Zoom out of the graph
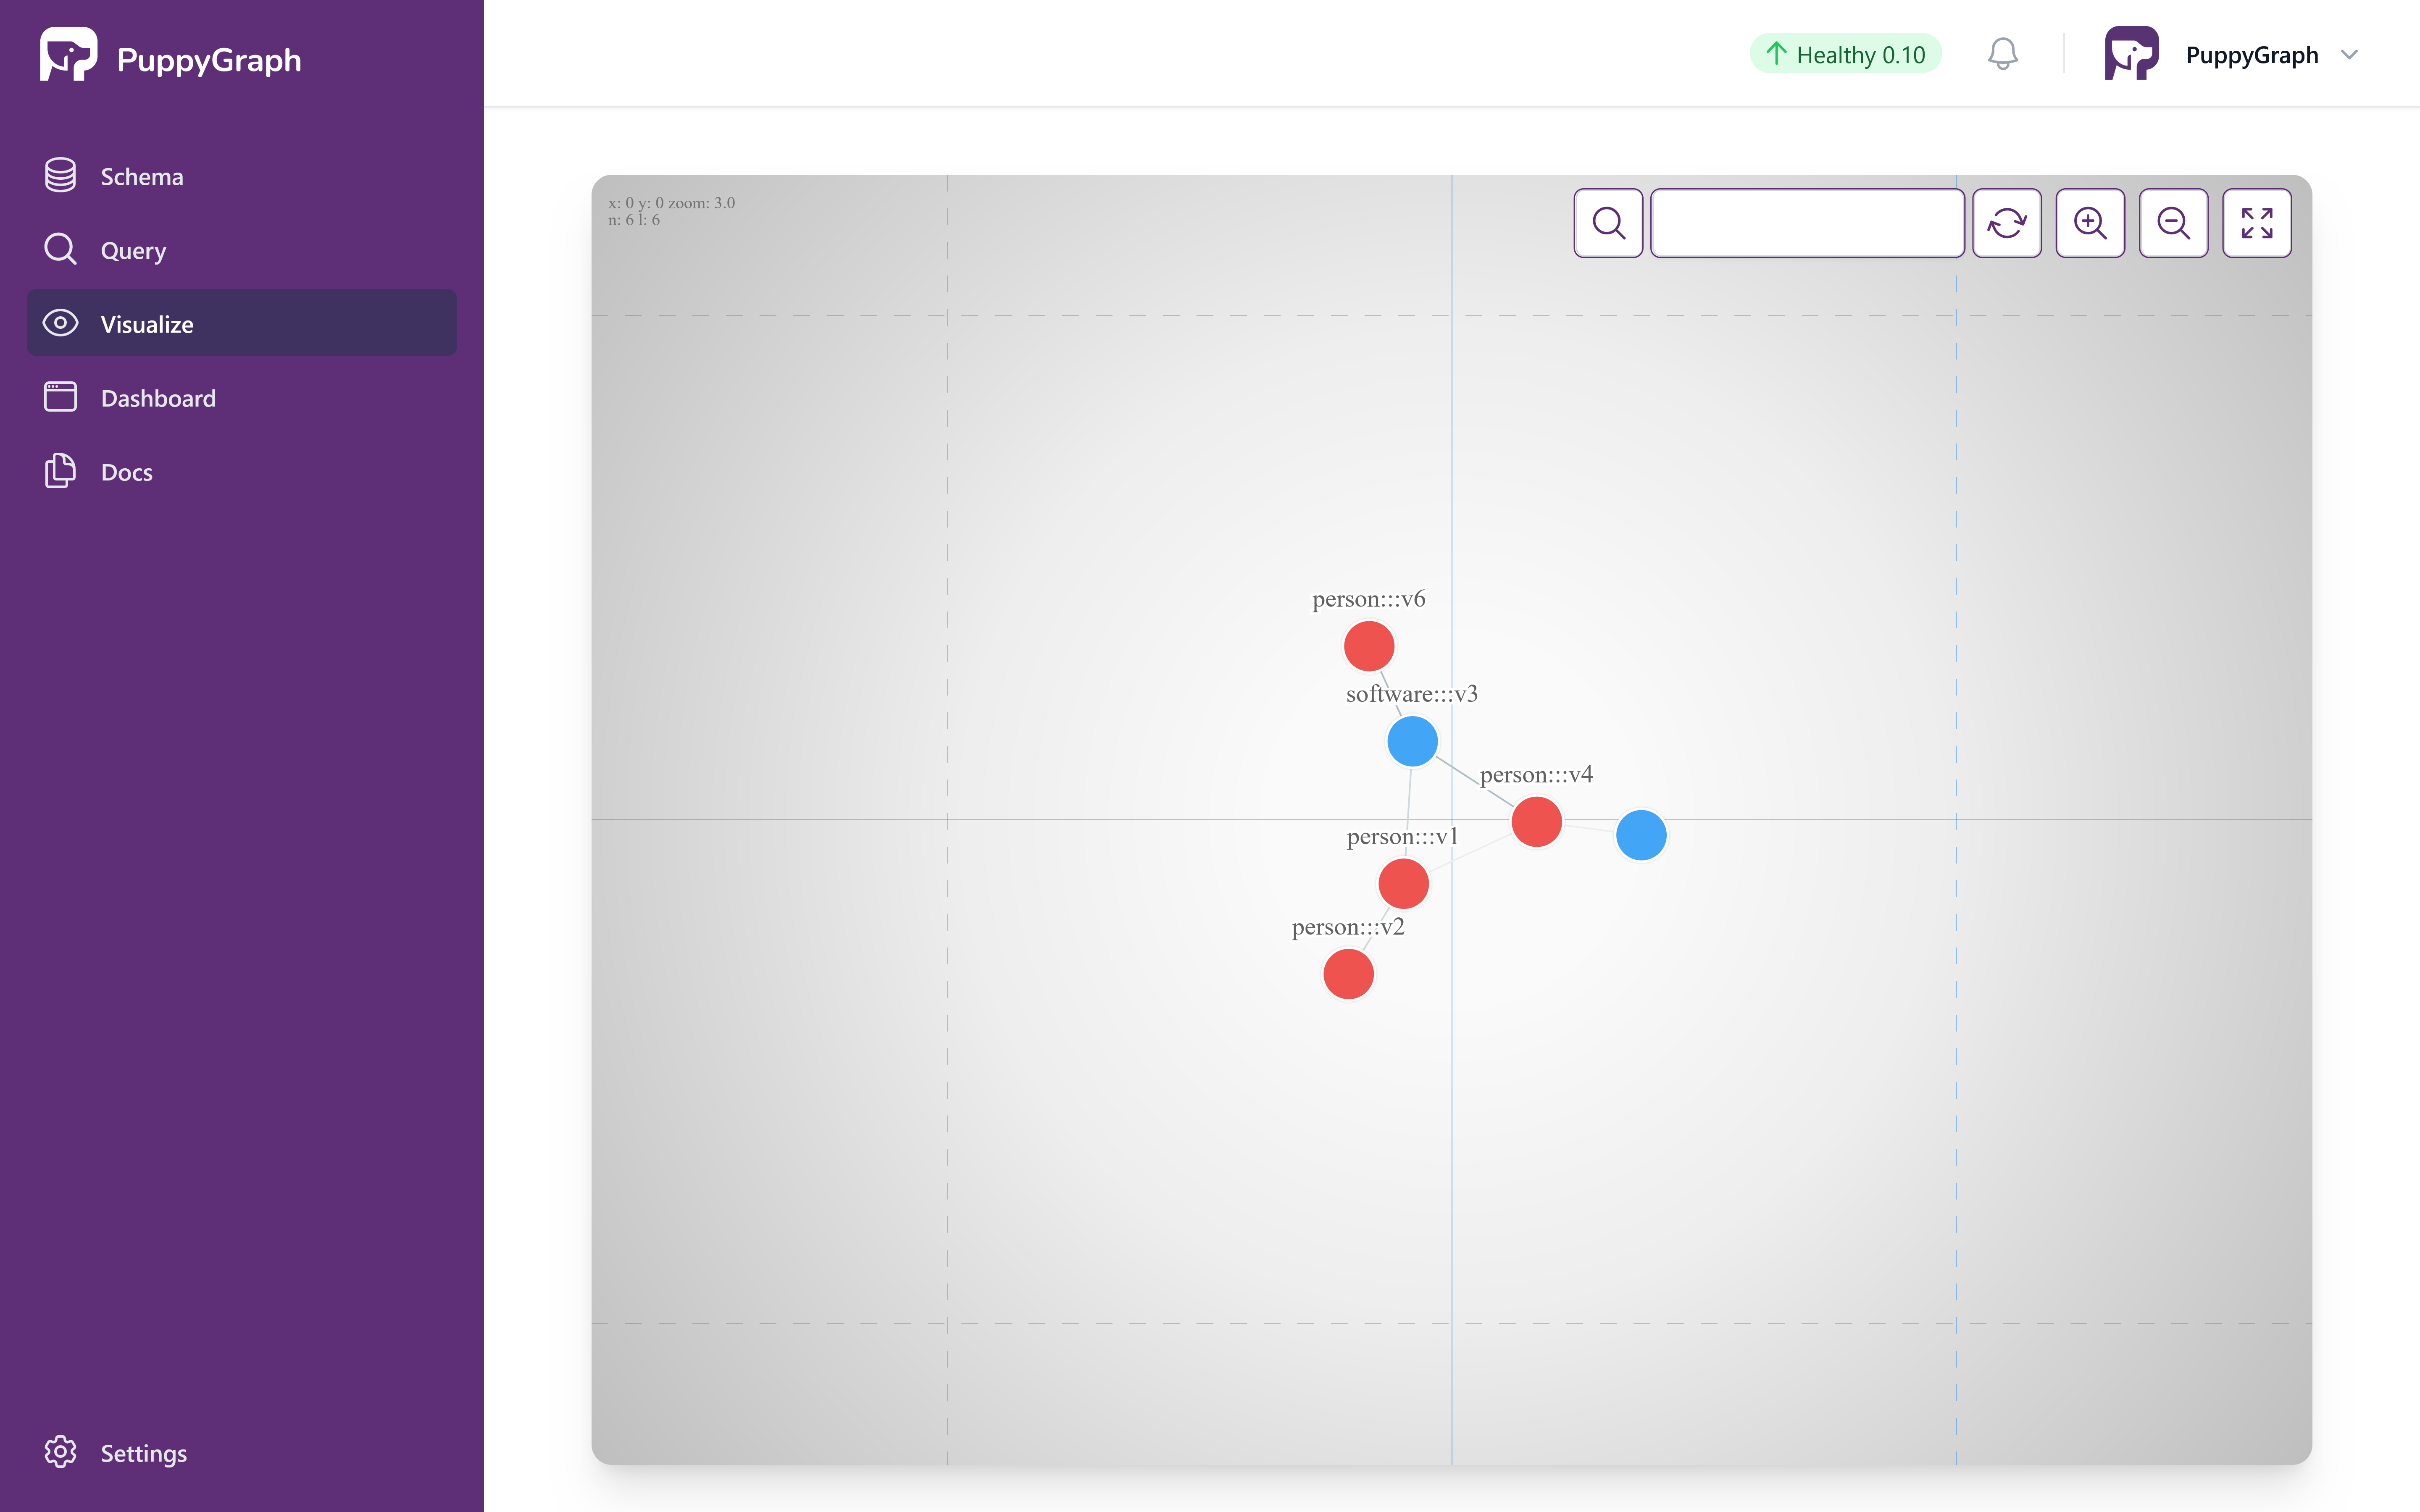Viewport: 2420px width, 1512px height. point(2173,222)
